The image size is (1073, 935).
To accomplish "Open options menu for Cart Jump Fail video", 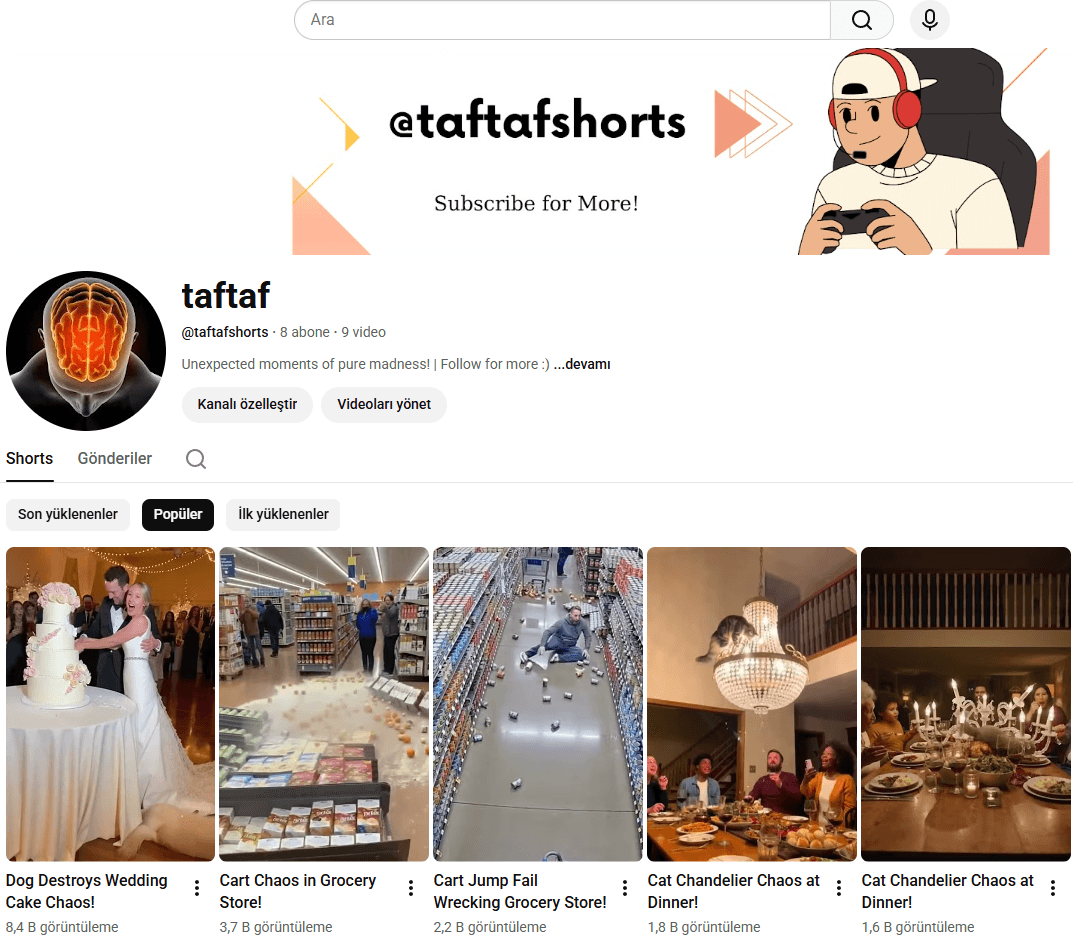I will coord(625,888).
